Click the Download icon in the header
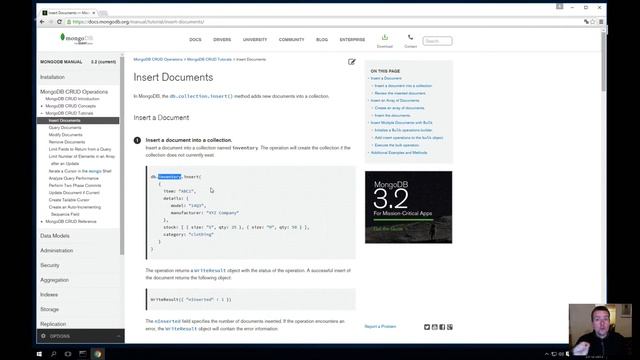 click(x=384, y=37)
